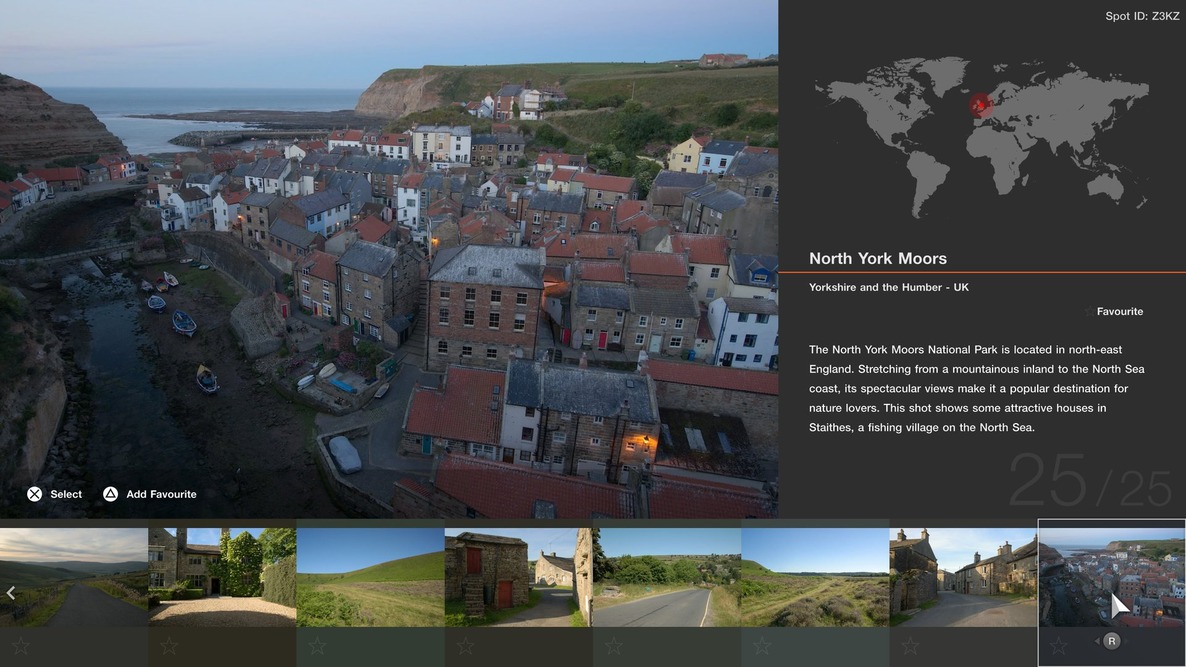Screen dimensions: 1186x667
Task: Click the Add Favourite label
Action: pyautogui.click(x=161, y=494)
